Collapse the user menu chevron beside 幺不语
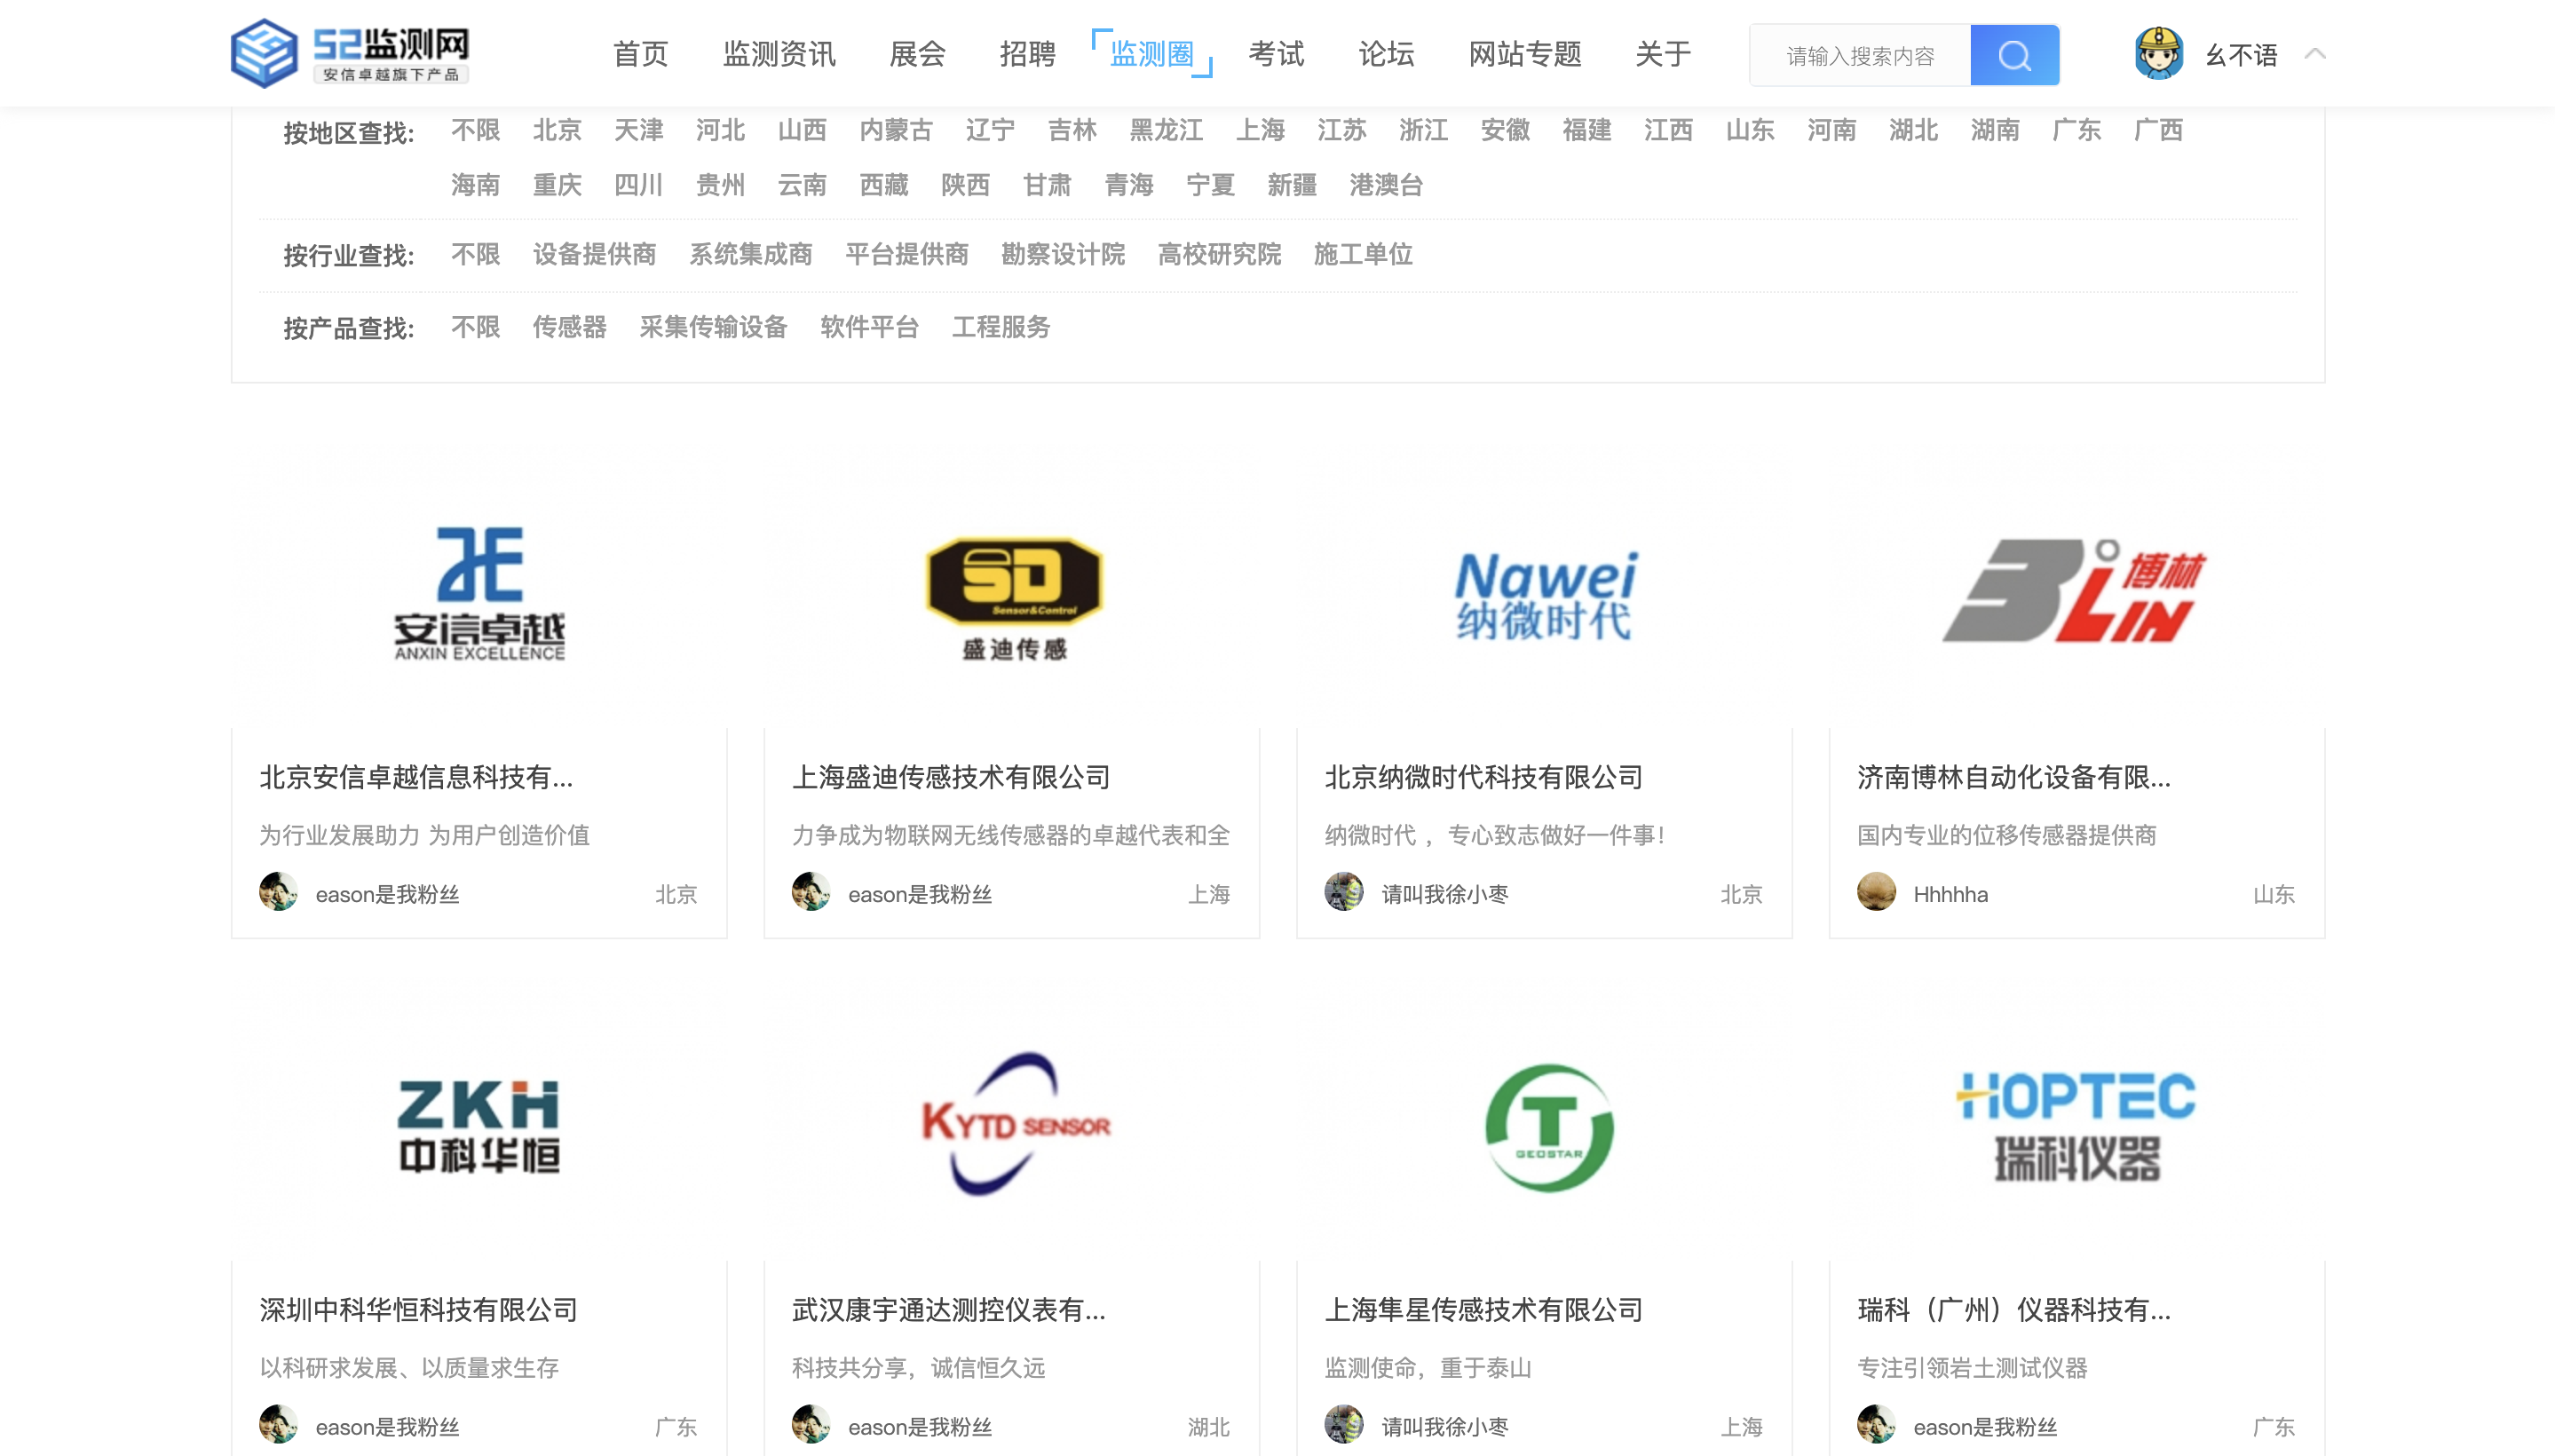This screenshot has height=1456, width=2555. pos(2314,54)
